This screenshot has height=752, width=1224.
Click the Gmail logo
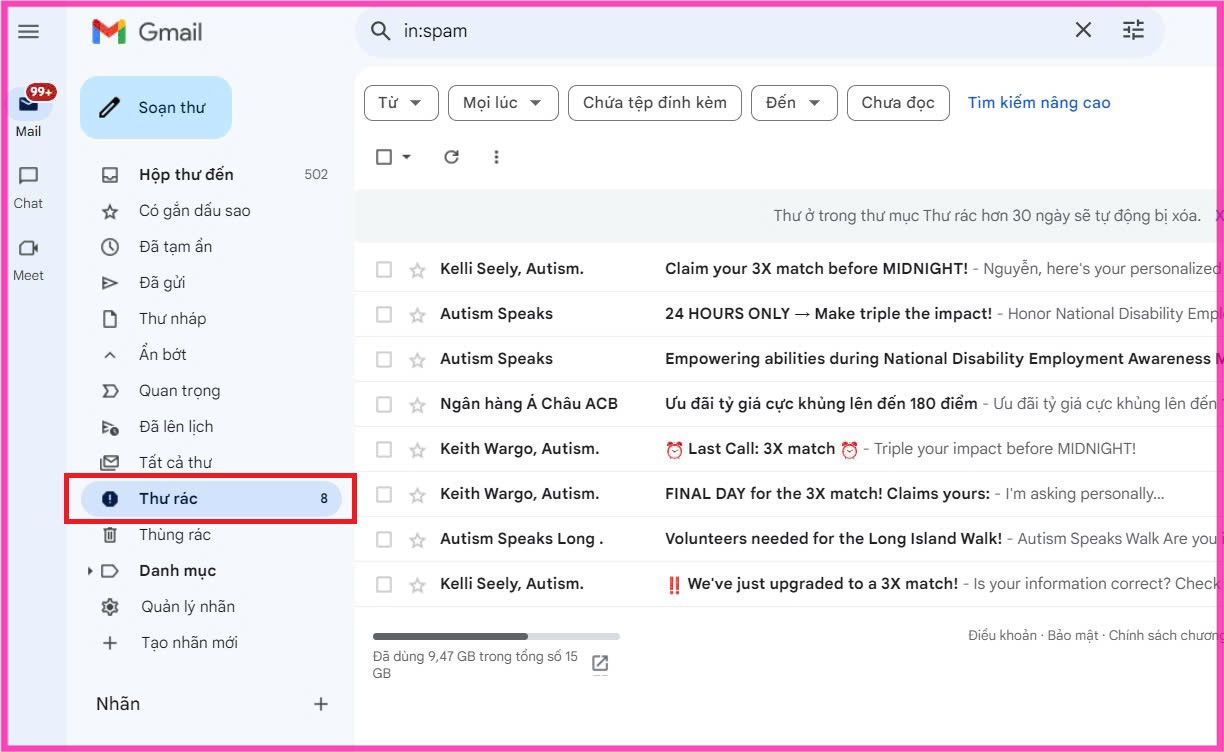(x=147, y=32)
